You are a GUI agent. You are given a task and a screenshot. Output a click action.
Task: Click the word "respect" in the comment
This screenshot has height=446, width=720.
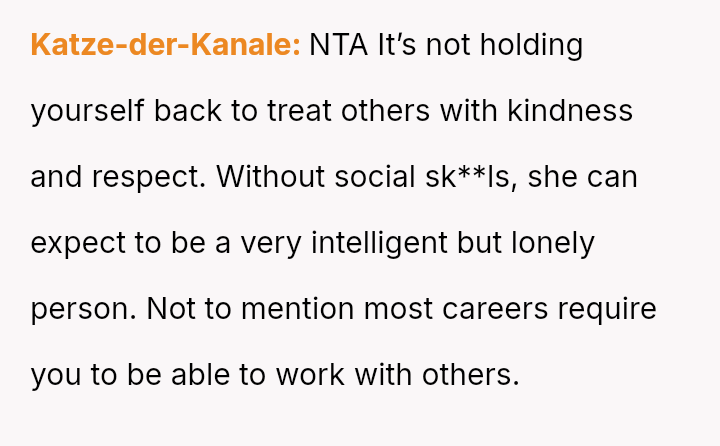coord(148,177)
